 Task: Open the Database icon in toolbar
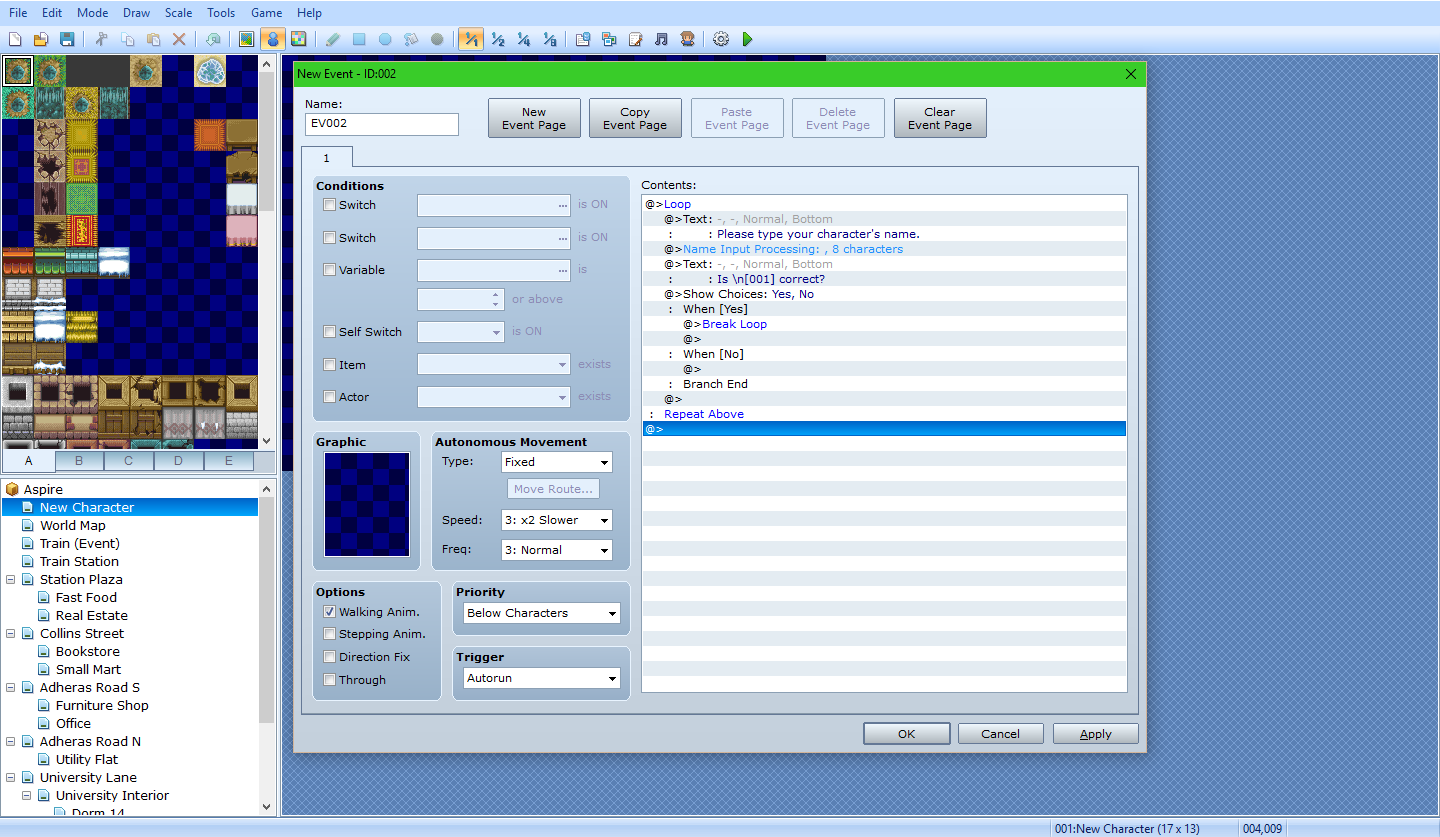coord(583,39)
